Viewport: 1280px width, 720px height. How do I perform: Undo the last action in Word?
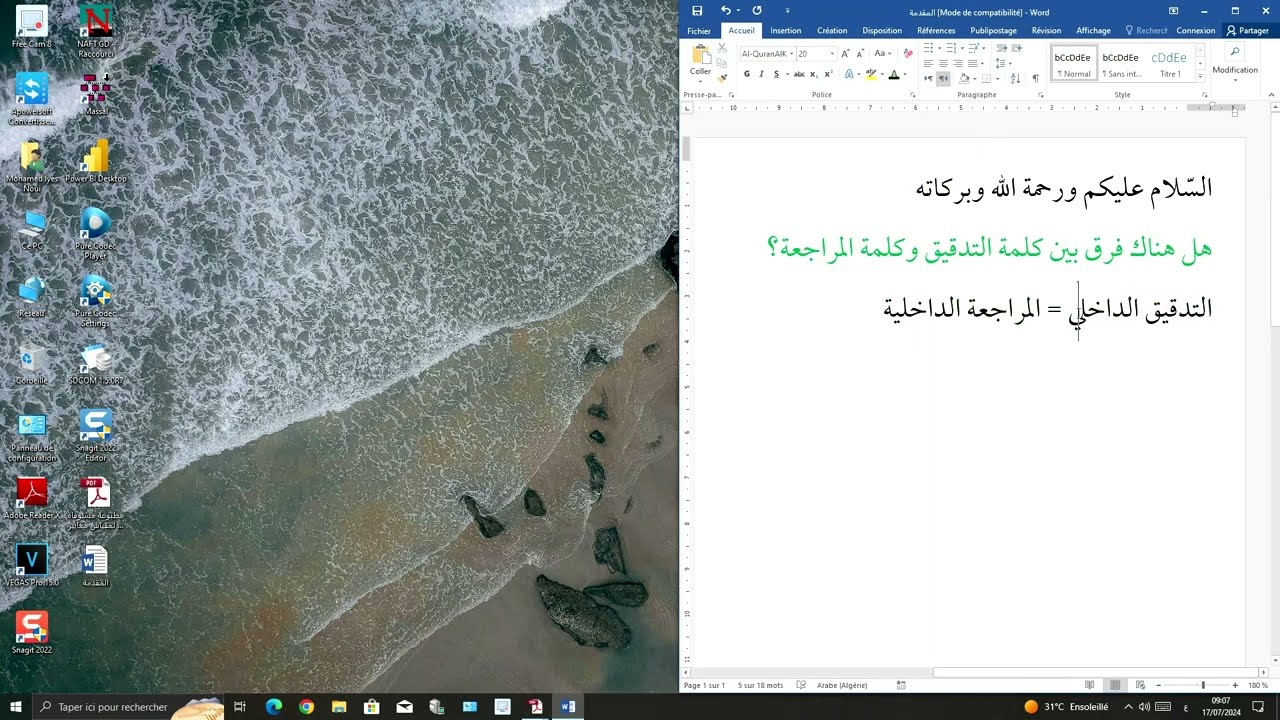pyautogui.click(x=726, y=11)
